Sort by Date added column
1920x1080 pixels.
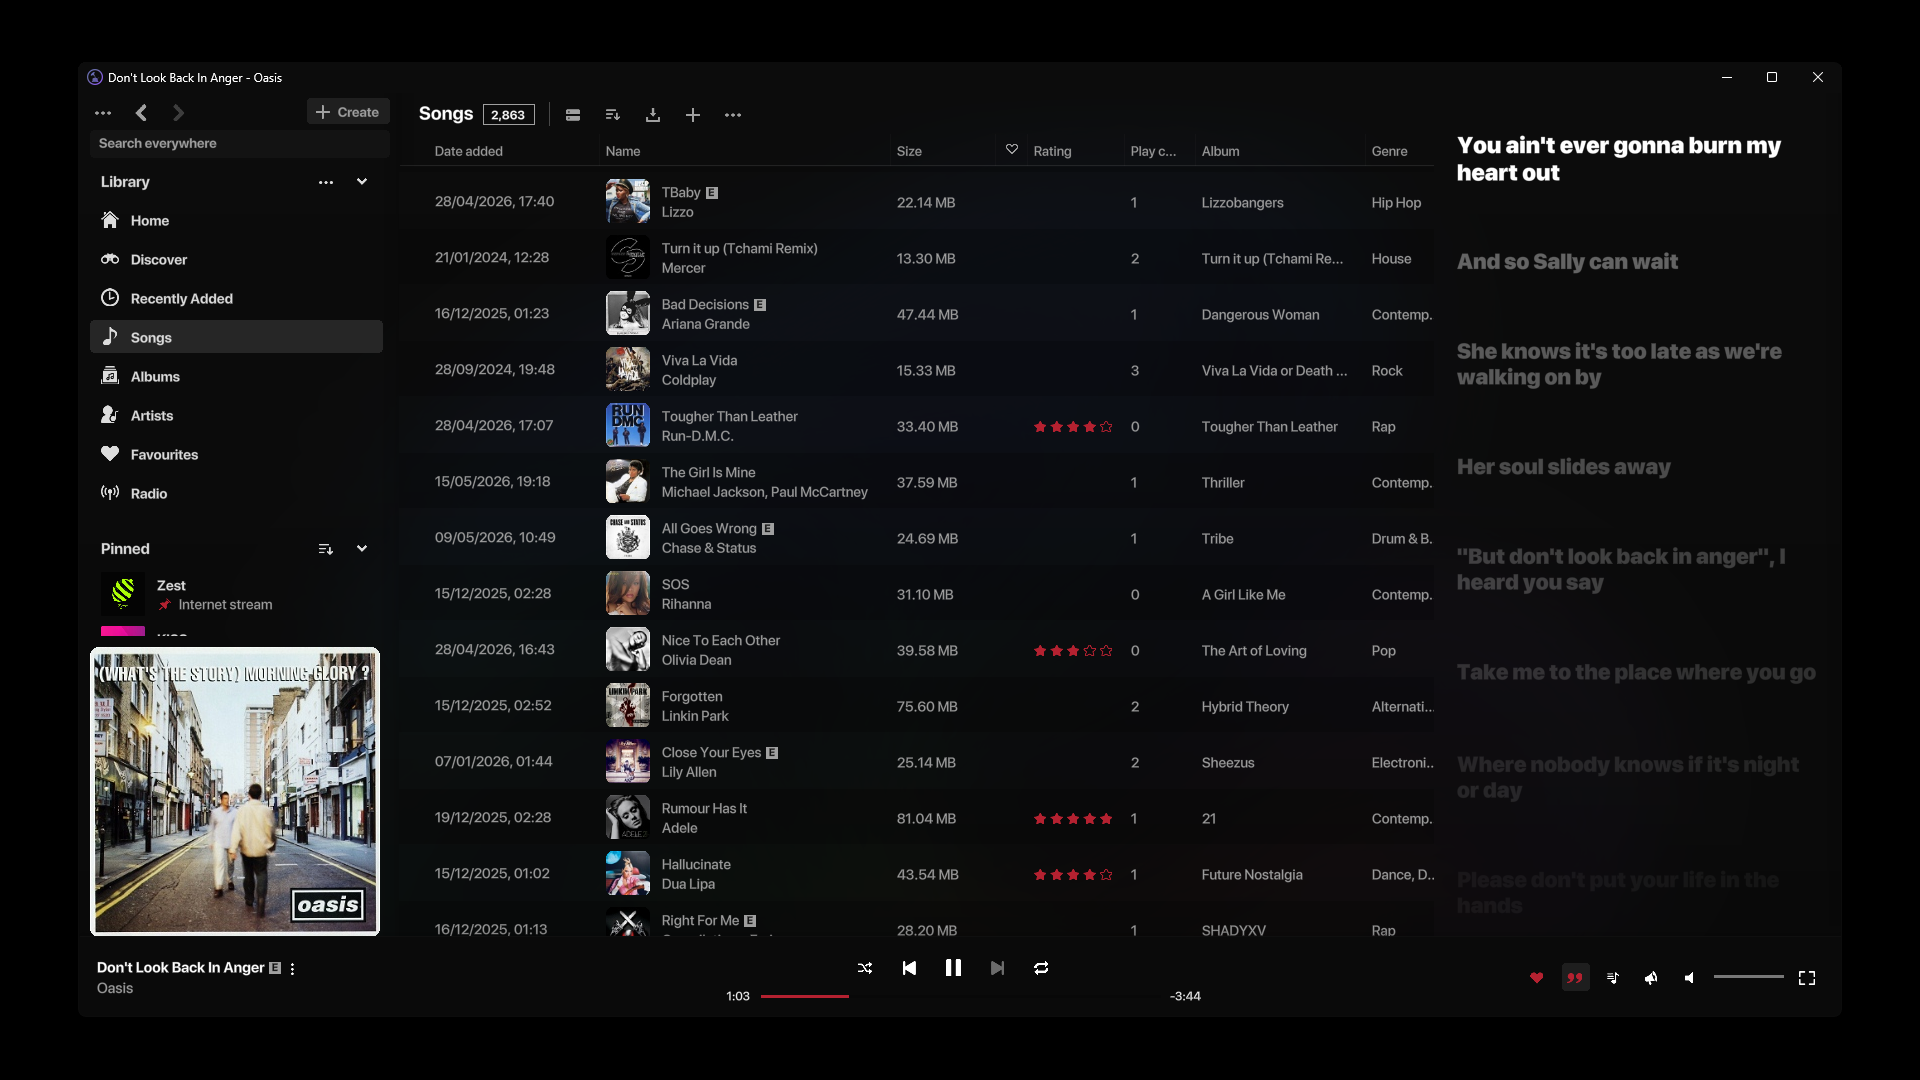point(469,151)
